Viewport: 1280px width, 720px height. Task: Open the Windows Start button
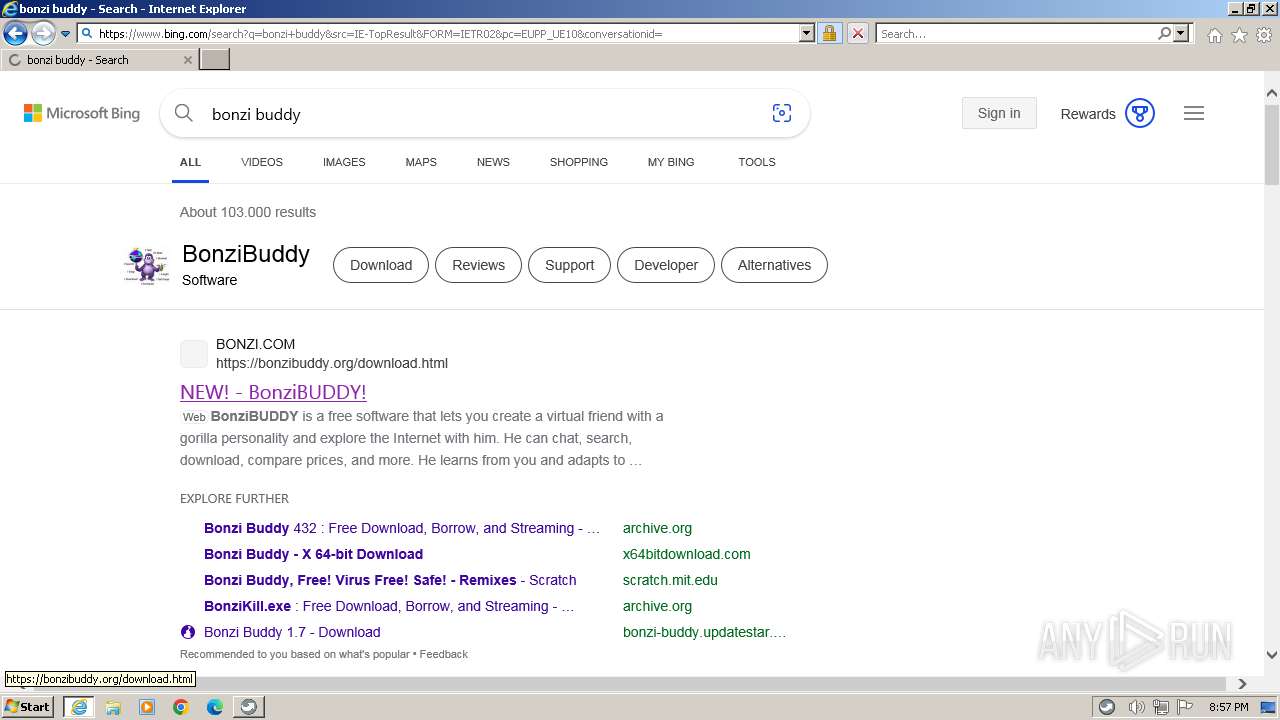(x=28, y=707)
